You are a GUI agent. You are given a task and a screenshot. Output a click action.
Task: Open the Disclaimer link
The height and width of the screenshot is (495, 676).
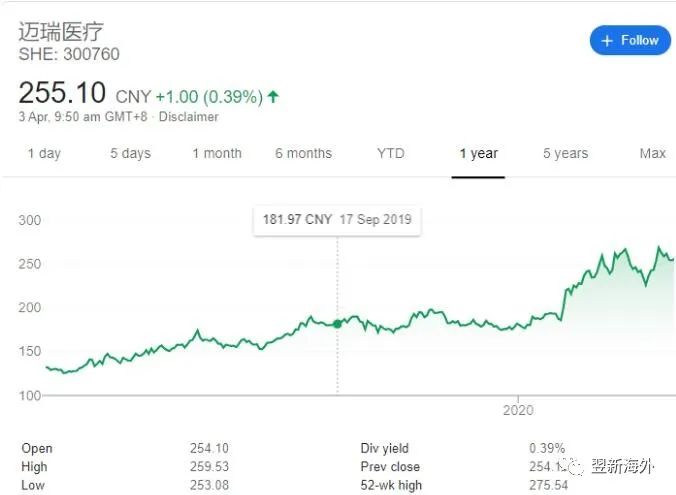(188, 117)
